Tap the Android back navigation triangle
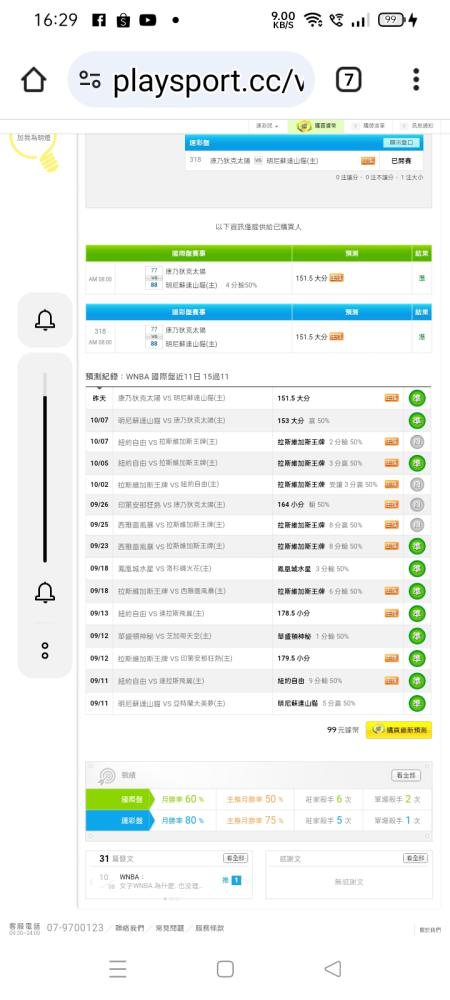The width and height of the screenshot is (450, 1000). (333, 969)
